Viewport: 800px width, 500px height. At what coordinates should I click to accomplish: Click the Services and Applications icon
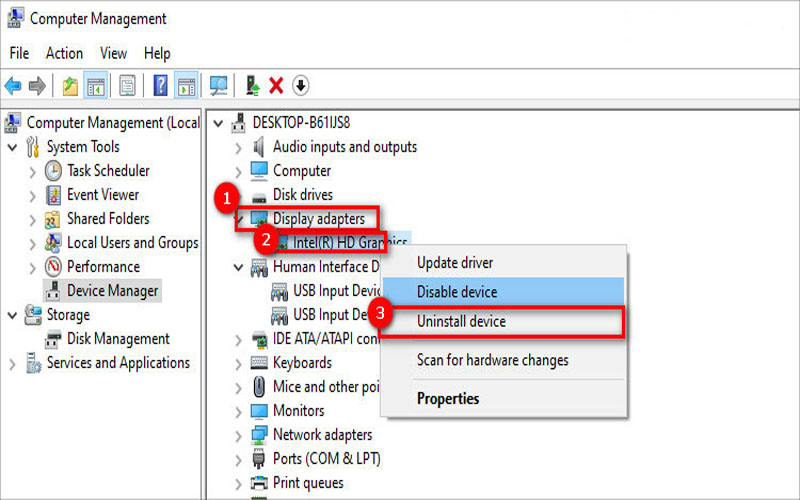[34, 363]
